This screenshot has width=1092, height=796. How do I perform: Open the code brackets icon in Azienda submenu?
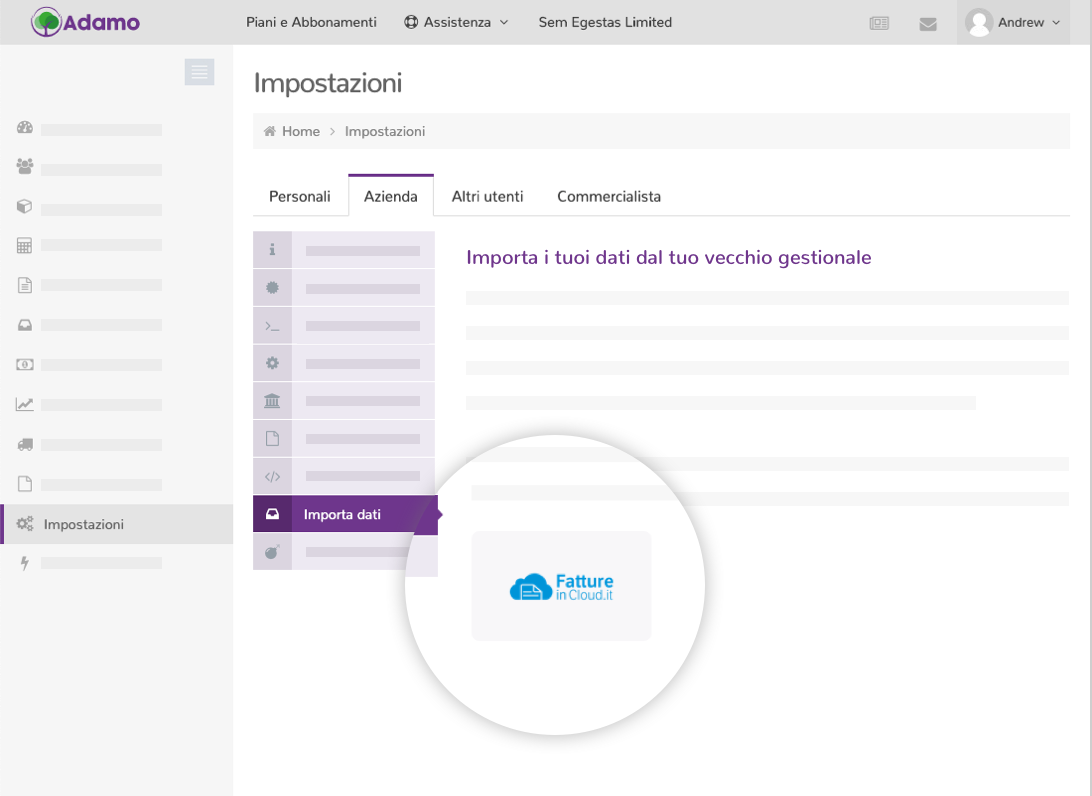(x=272, y=477)
